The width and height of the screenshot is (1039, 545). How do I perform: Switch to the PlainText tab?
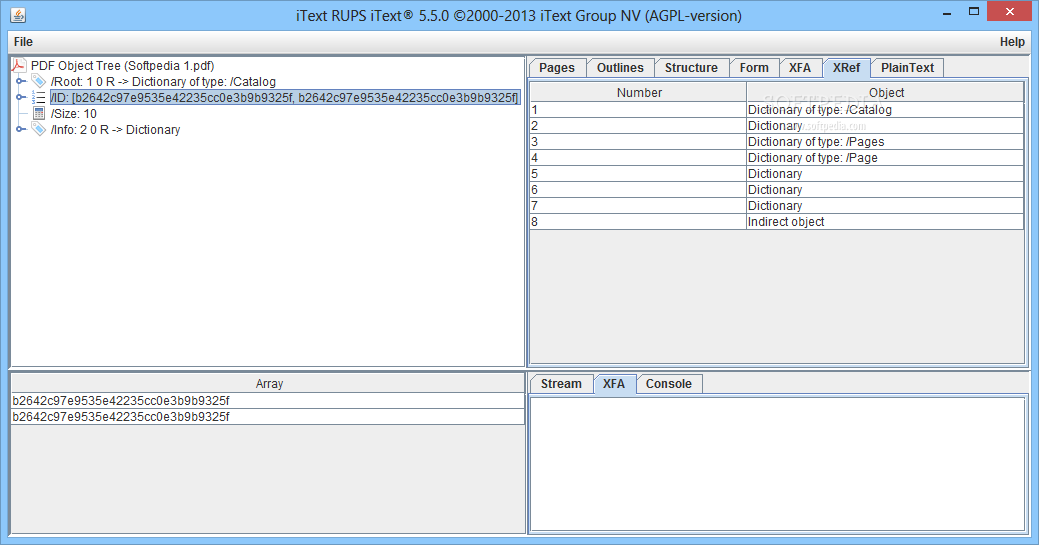click(x=907, y=68)
